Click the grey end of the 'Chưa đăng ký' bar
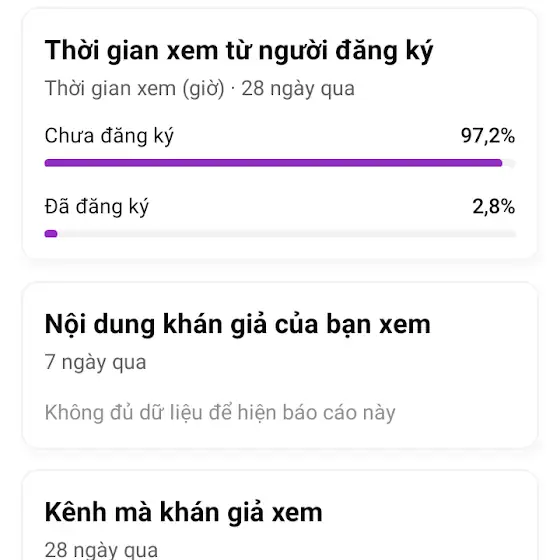The width and height of the screenshot is (560, 560). click(x=509, y=163)
